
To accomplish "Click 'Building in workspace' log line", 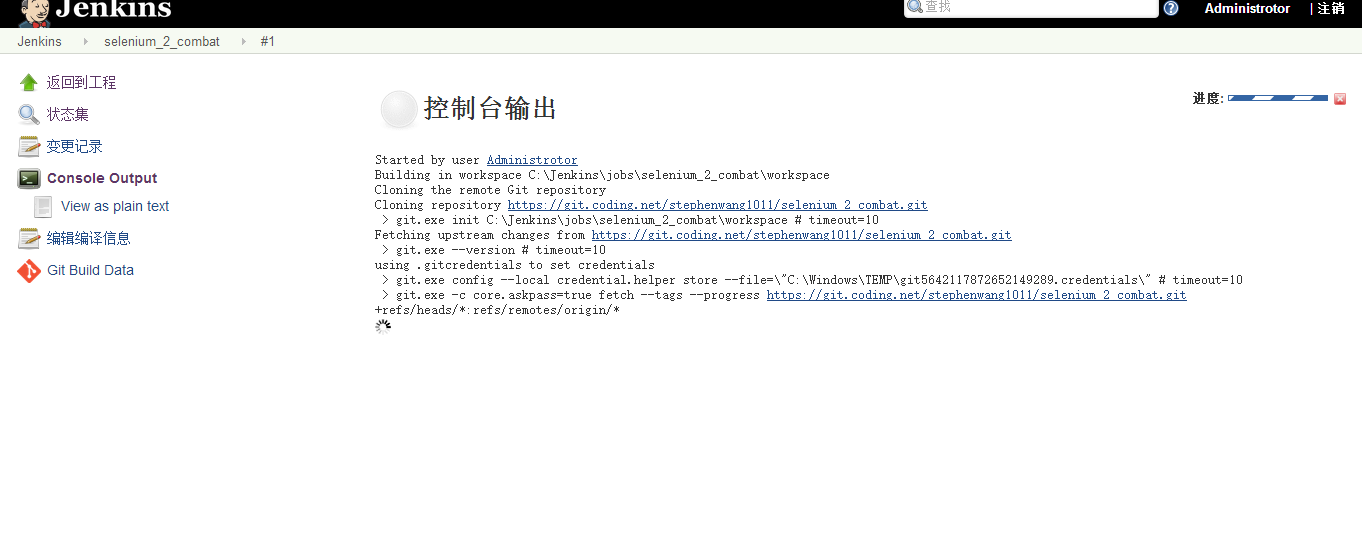I will (x=602, y=175).
